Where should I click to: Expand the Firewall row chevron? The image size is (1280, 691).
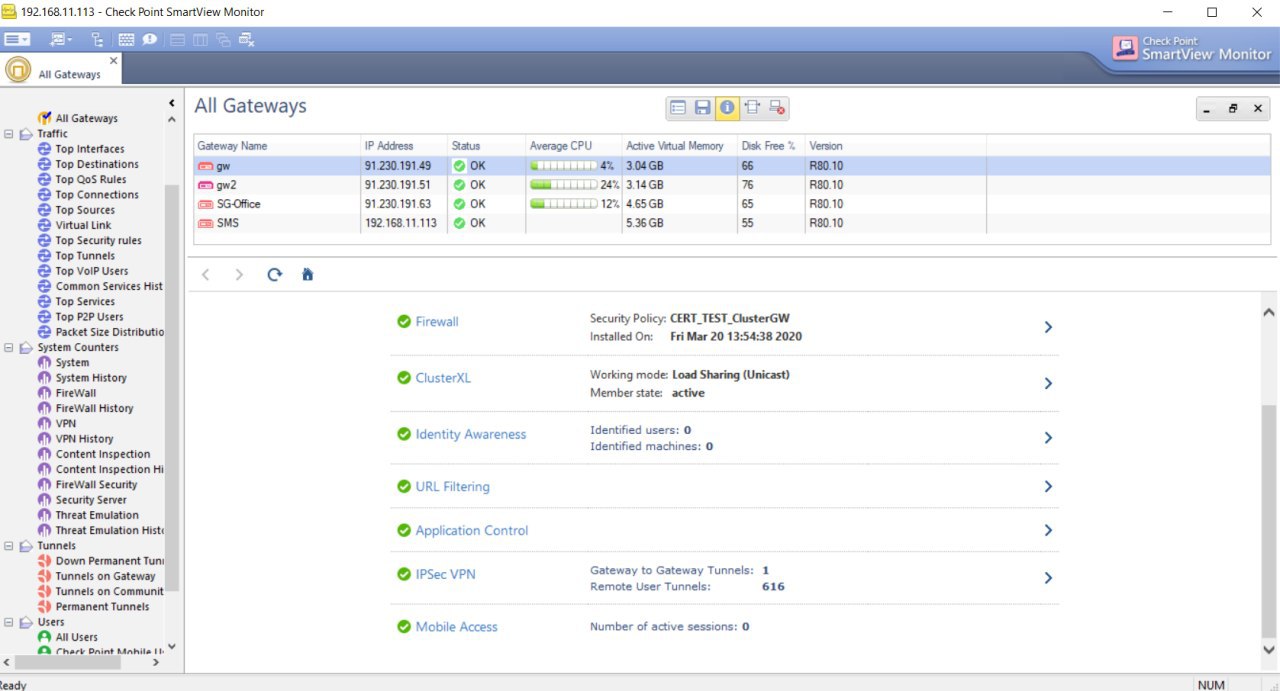point(1048,327)
